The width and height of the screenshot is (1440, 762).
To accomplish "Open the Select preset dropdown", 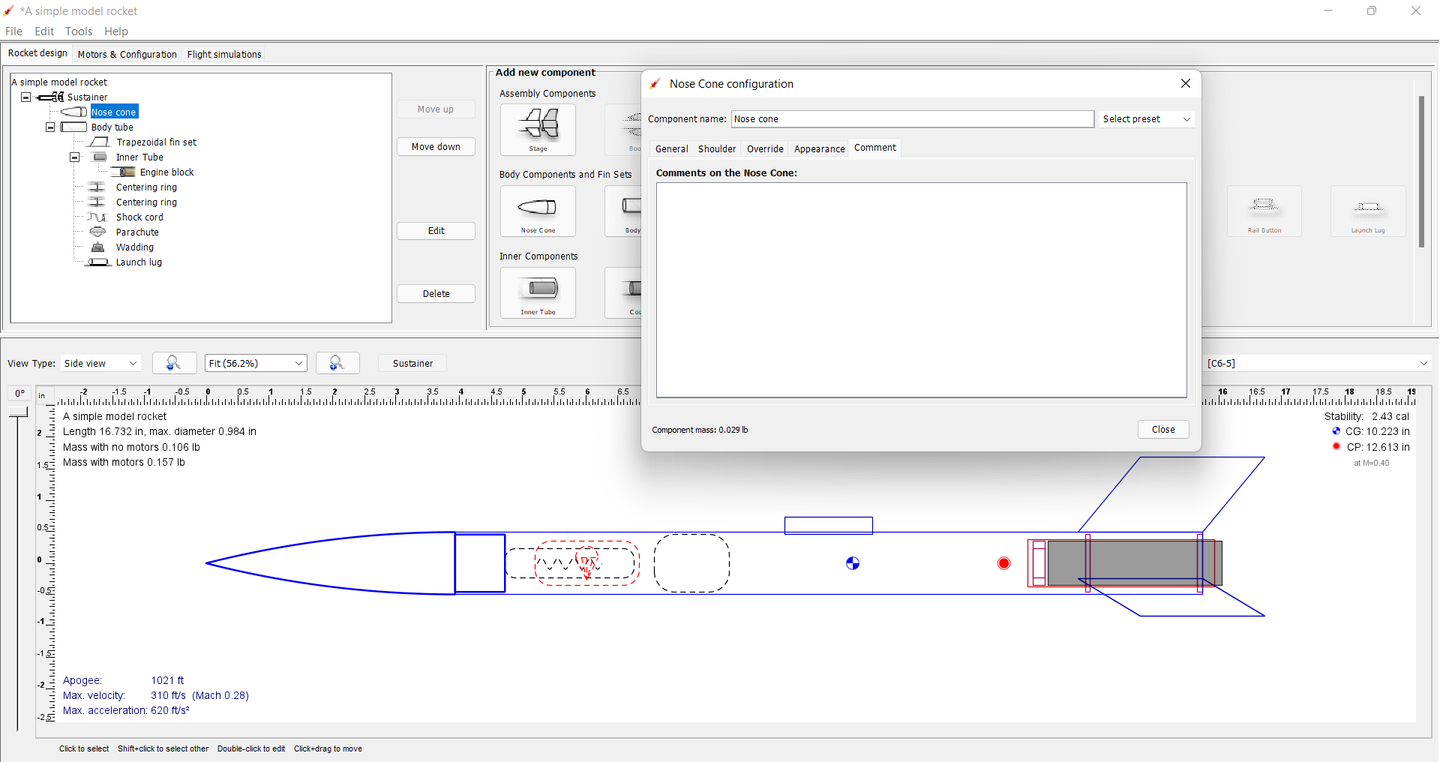I will tap(1146, 119).
